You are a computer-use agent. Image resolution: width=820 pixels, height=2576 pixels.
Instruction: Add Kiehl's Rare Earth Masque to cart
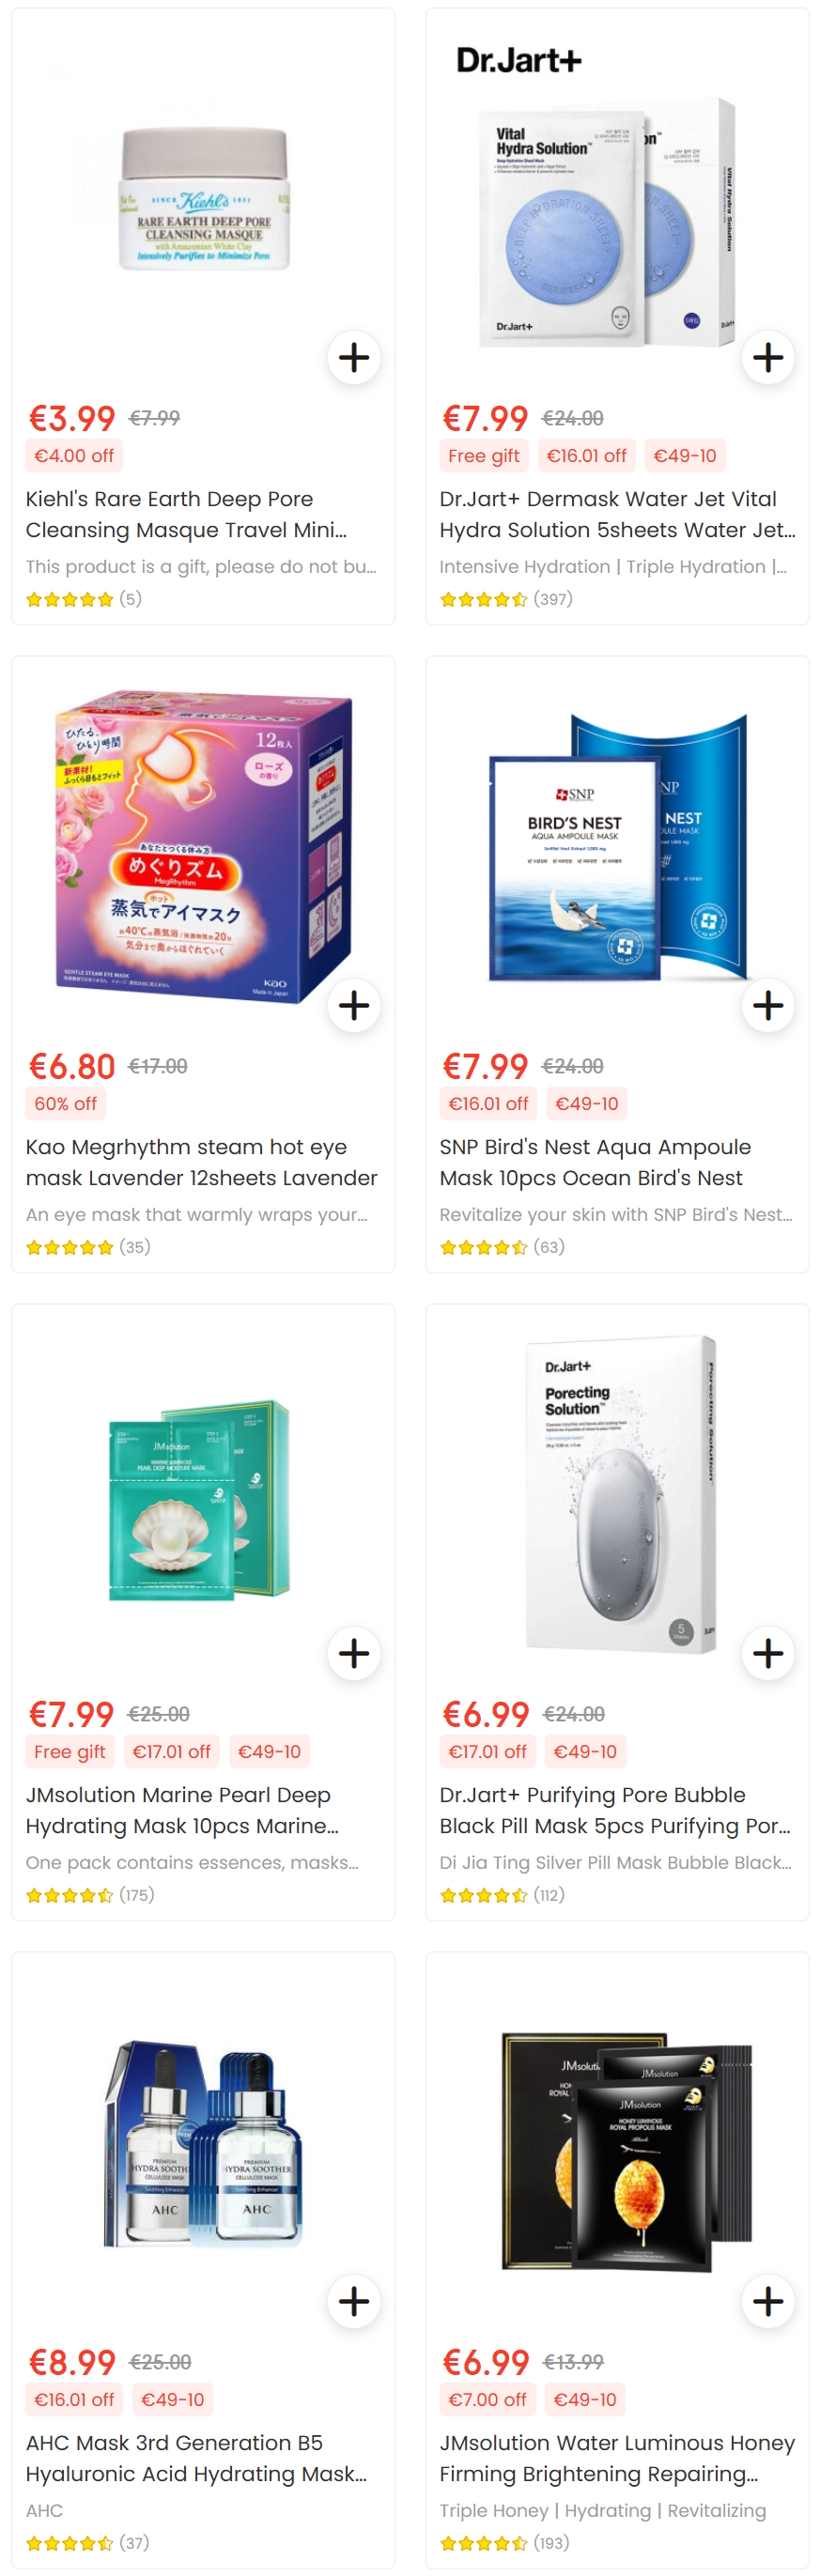pyautogui.click(x=353, y=357)
